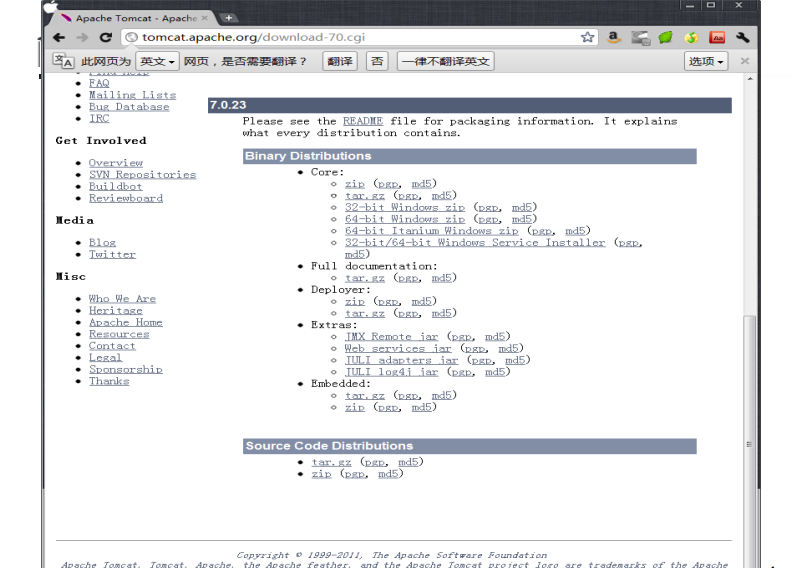Open the md5 link for 32-bit Windows zip
The height and width of the screenshot is (568, 795).
522,207
